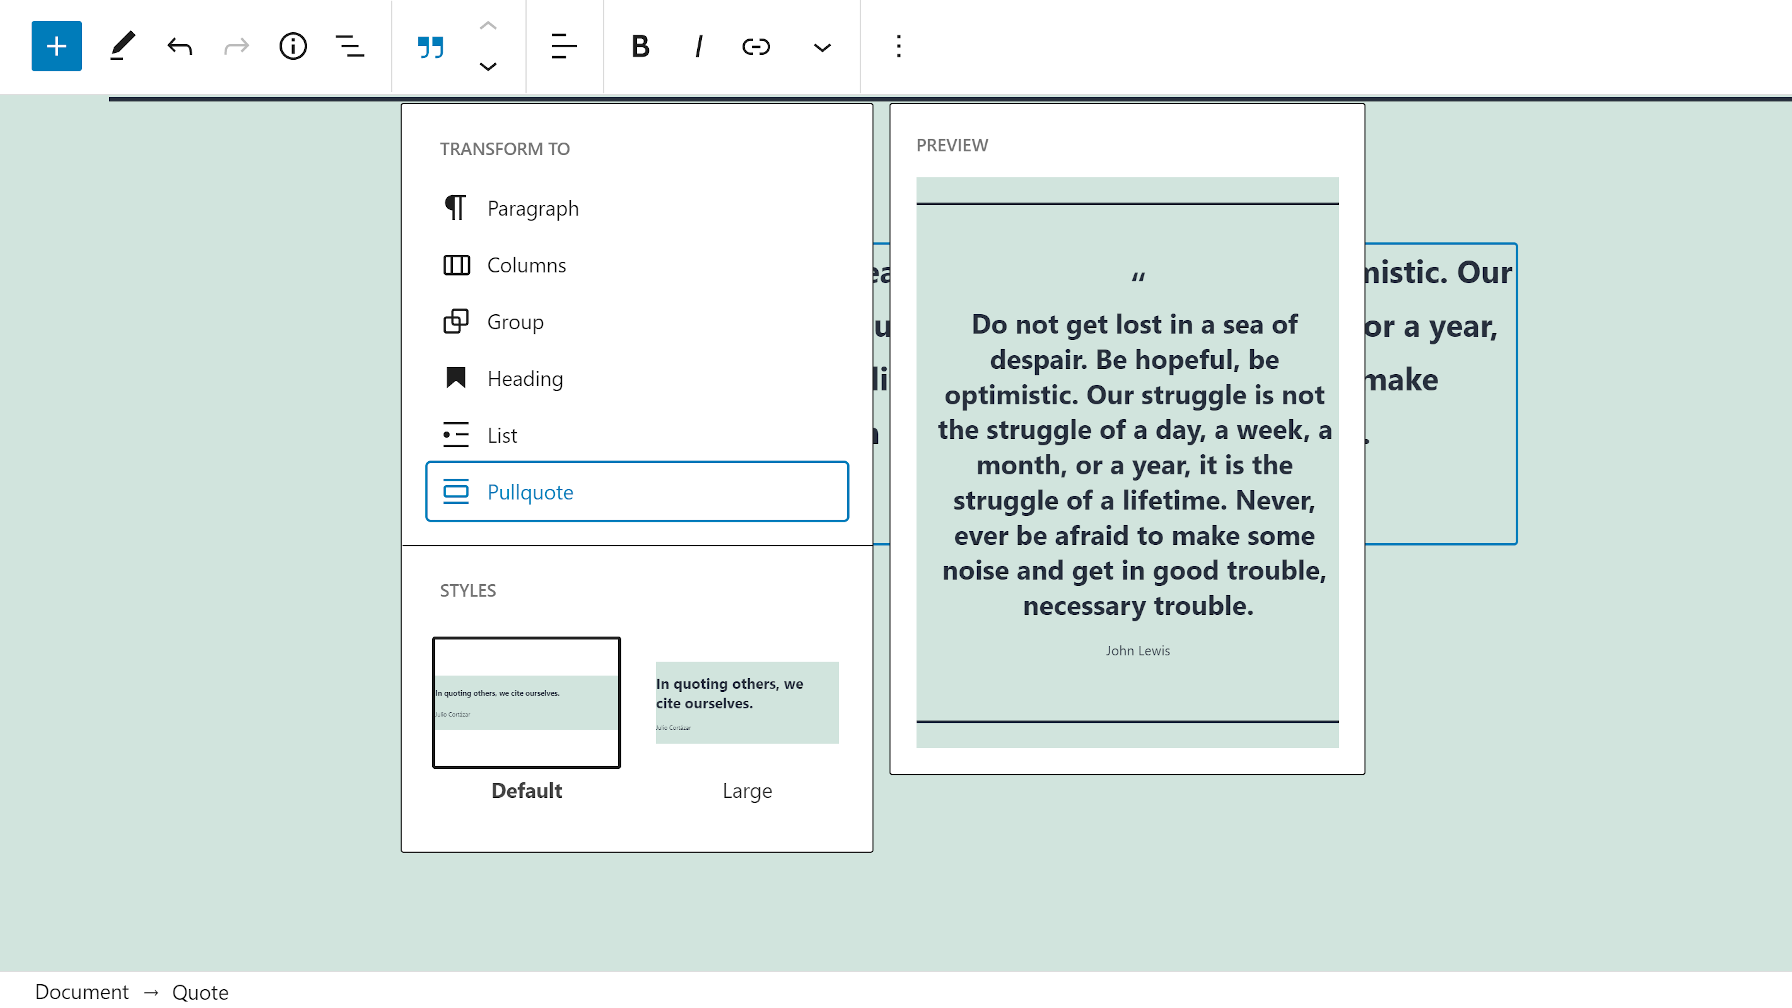The image size is (1792, 1008).
Task: Apply the Large quote style thumbnail
Action: pos(747,702)
